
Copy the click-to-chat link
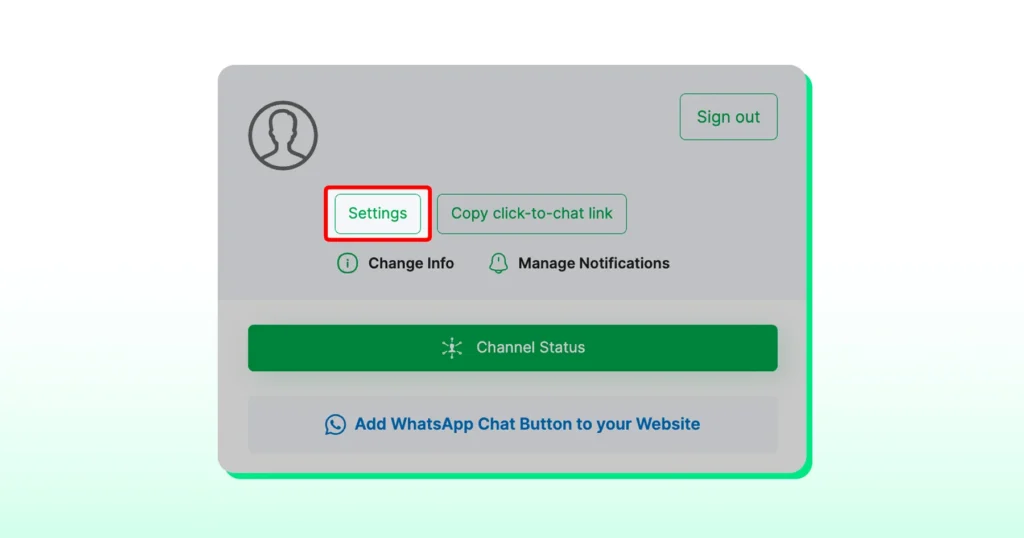coord(532,214)
